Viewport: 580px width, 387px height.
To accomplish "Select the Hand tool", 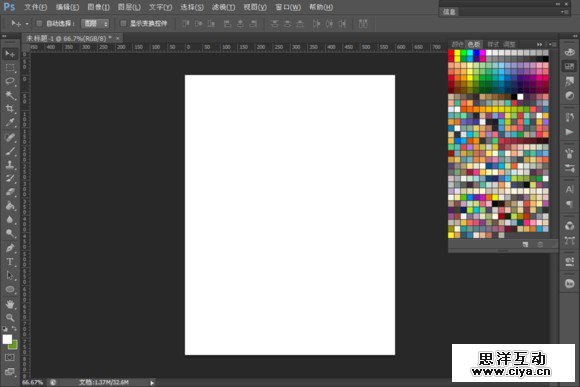I will [x=10, y=304].
